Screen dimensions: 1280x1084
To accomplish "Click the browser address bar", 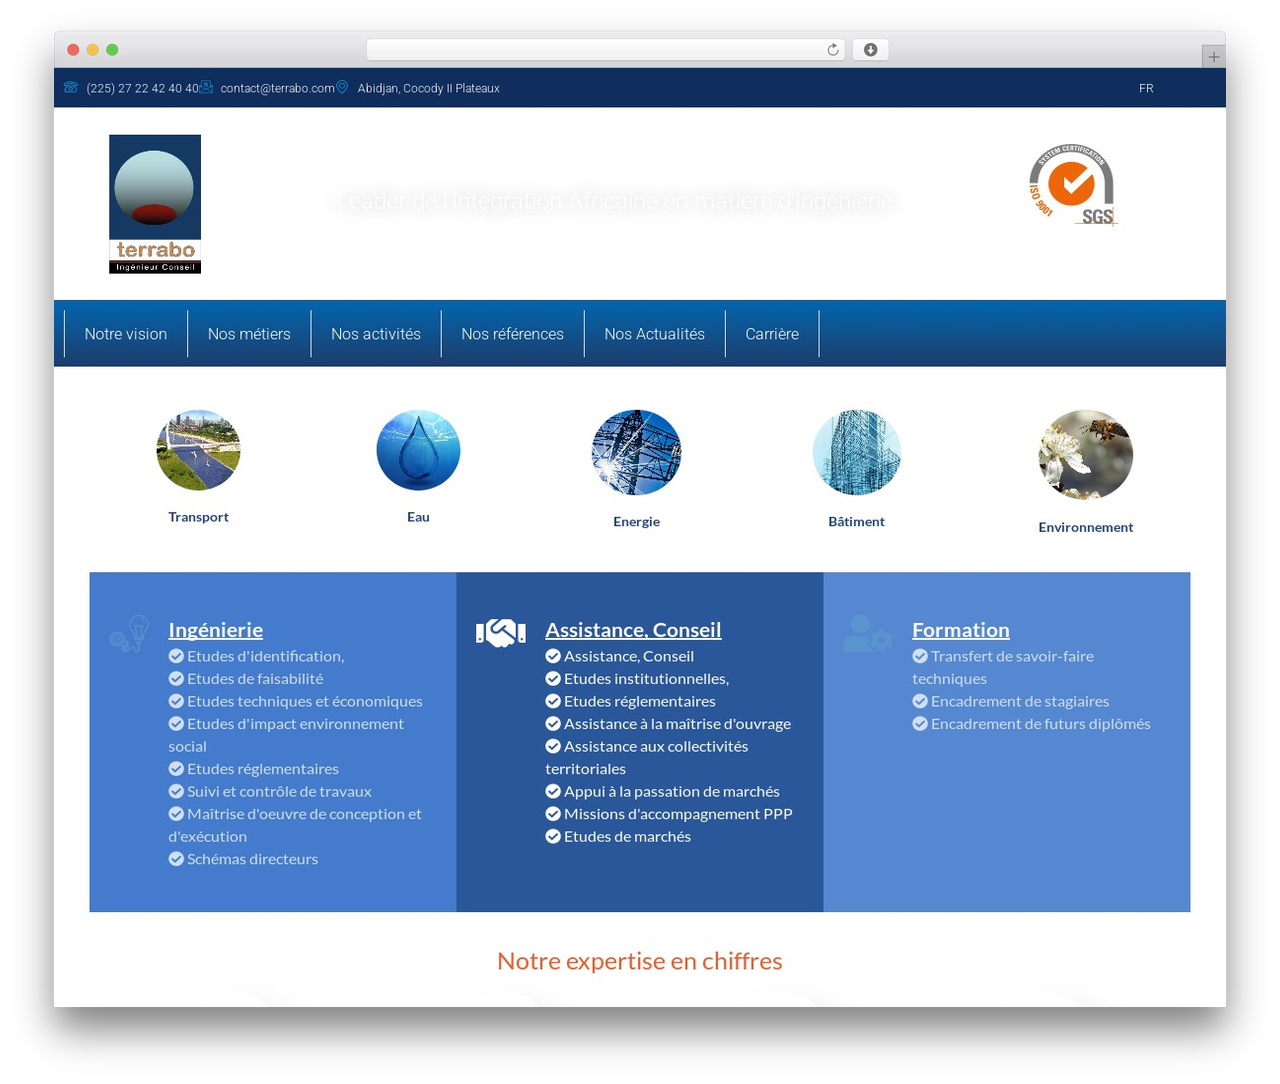I will [x=605, y=50].
